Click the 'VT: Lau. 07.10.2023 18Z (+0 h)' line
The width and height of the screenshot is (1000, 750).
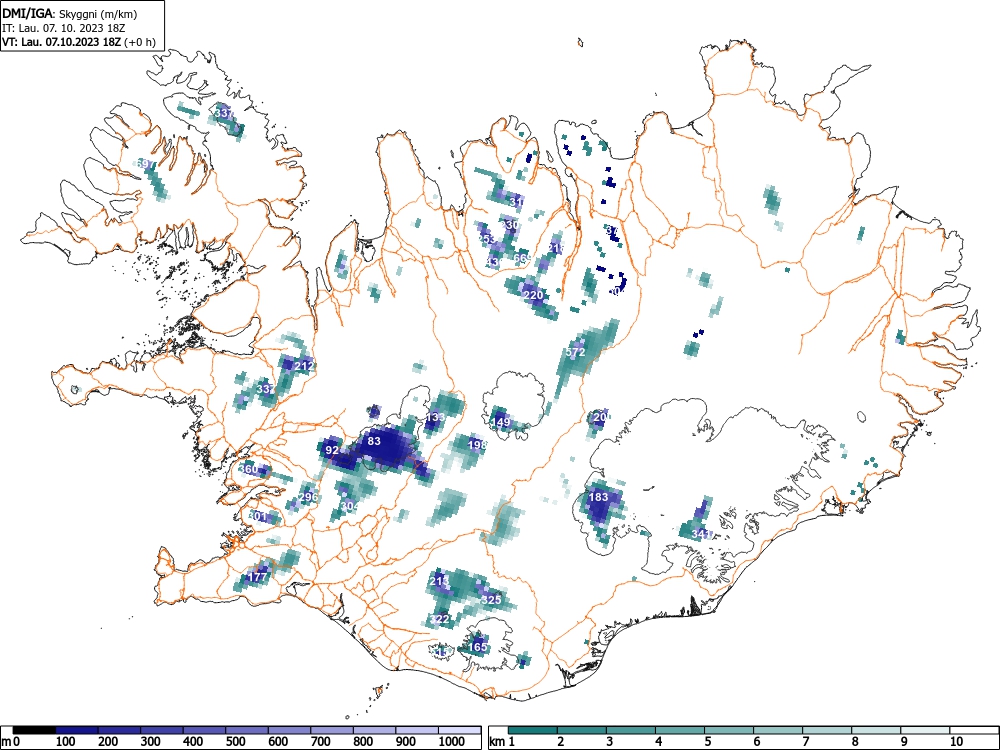79,42
